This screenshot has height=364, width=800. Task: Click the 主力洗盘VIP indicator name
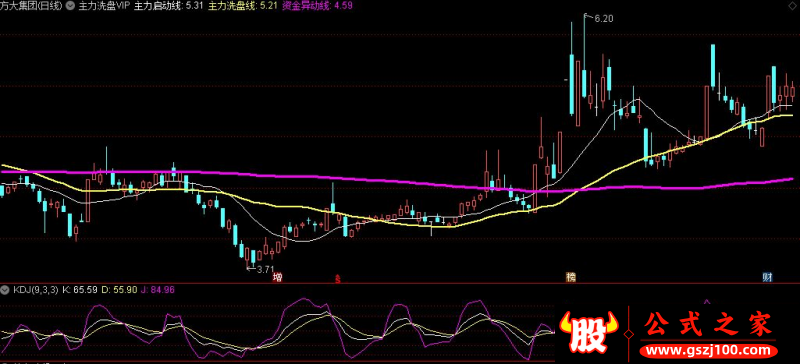104,6
